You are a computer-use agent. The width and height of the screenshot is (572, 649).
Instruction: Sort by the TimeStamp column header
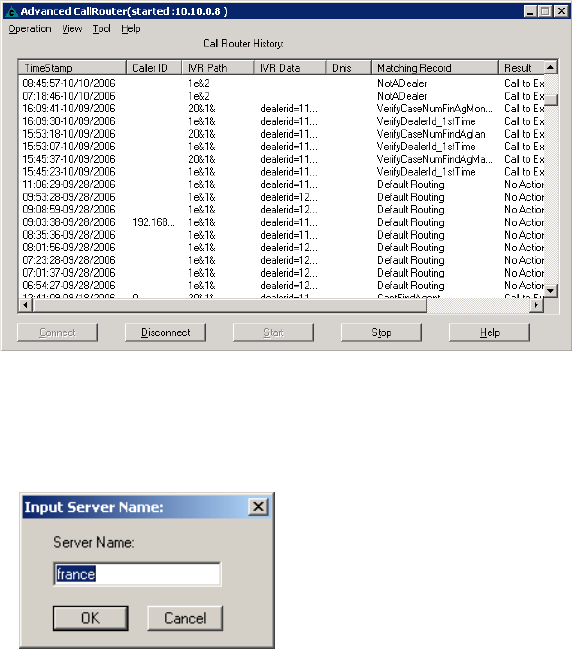coord(72,67)
